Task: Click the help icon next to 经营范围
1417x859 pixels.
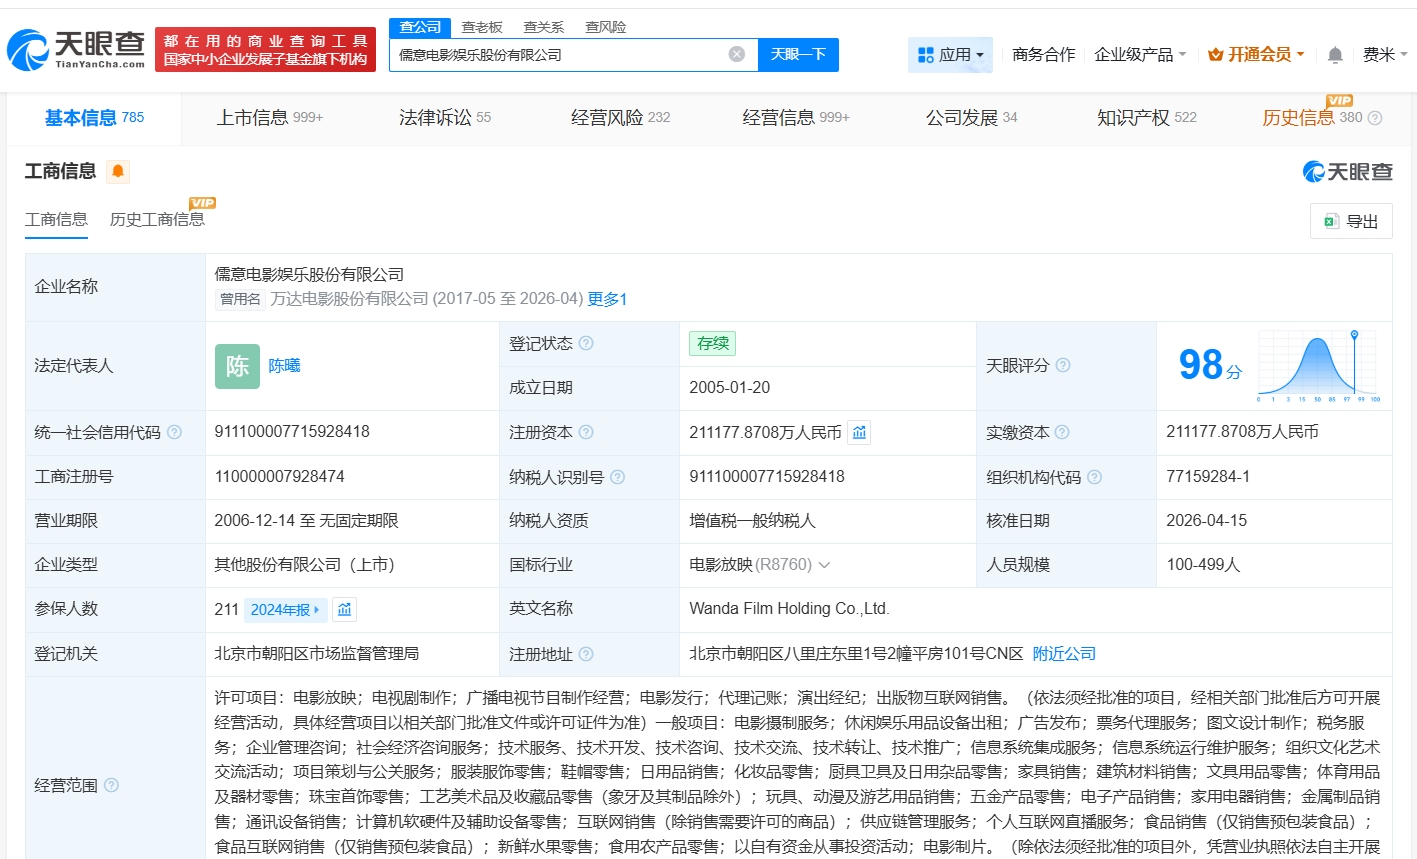Action: pyautogui.click(x=111, y=785)
